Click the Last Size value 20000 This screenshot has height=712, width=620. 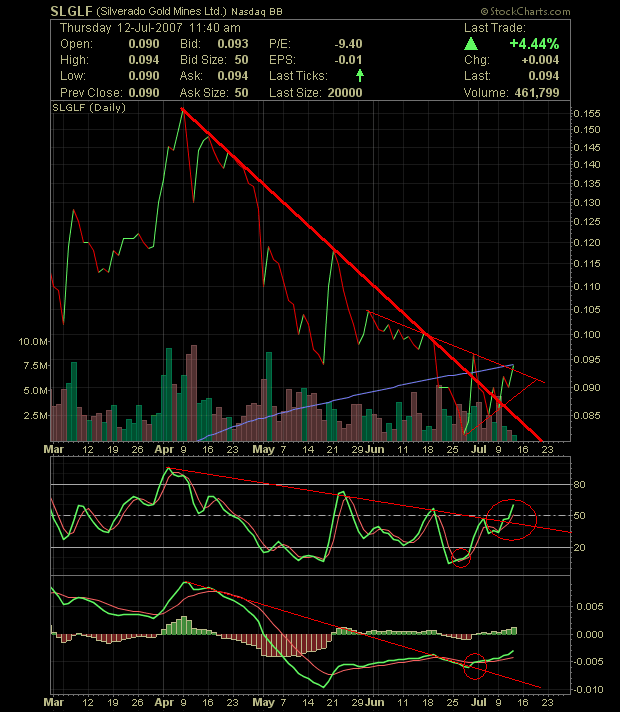(x=345, y=93)
